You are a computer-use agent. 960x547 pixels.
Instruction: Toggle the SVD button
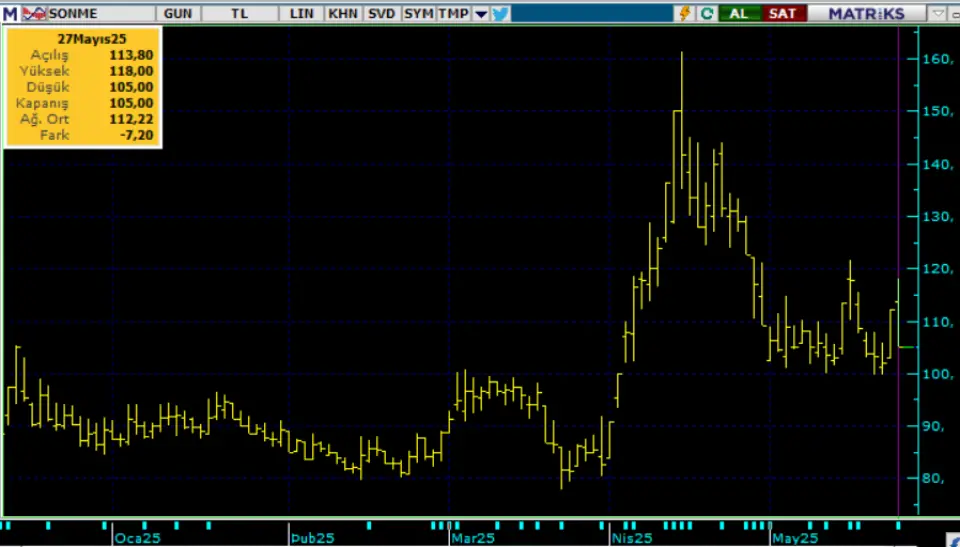click(381, 13)
